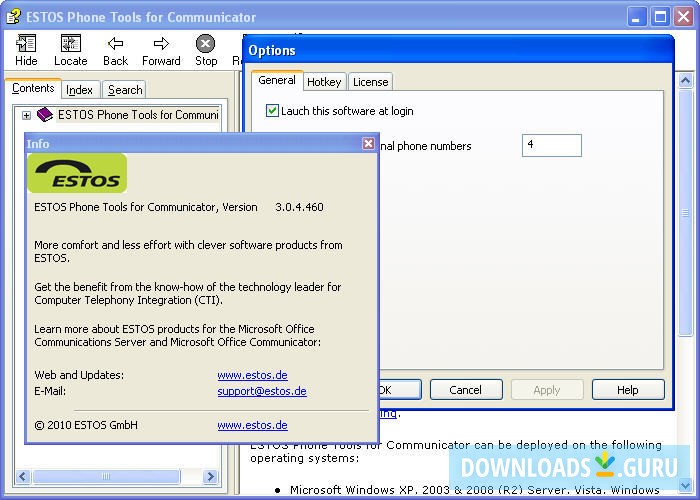Click the Forward arrow toolbar icon
The image size is (700, 500).
161,50
